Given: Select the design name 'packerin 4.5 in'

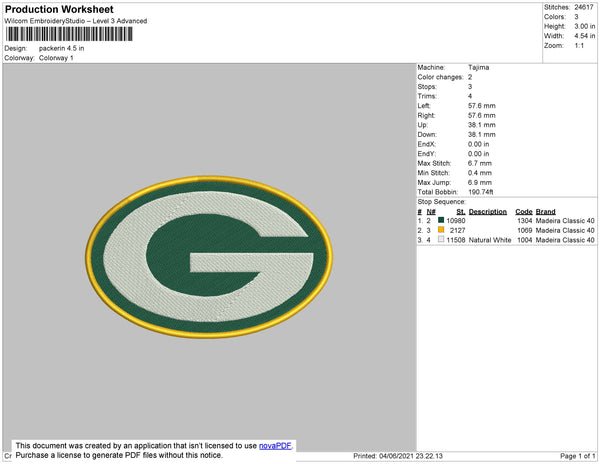Looking at the screenshot, I should coord(61,49).
